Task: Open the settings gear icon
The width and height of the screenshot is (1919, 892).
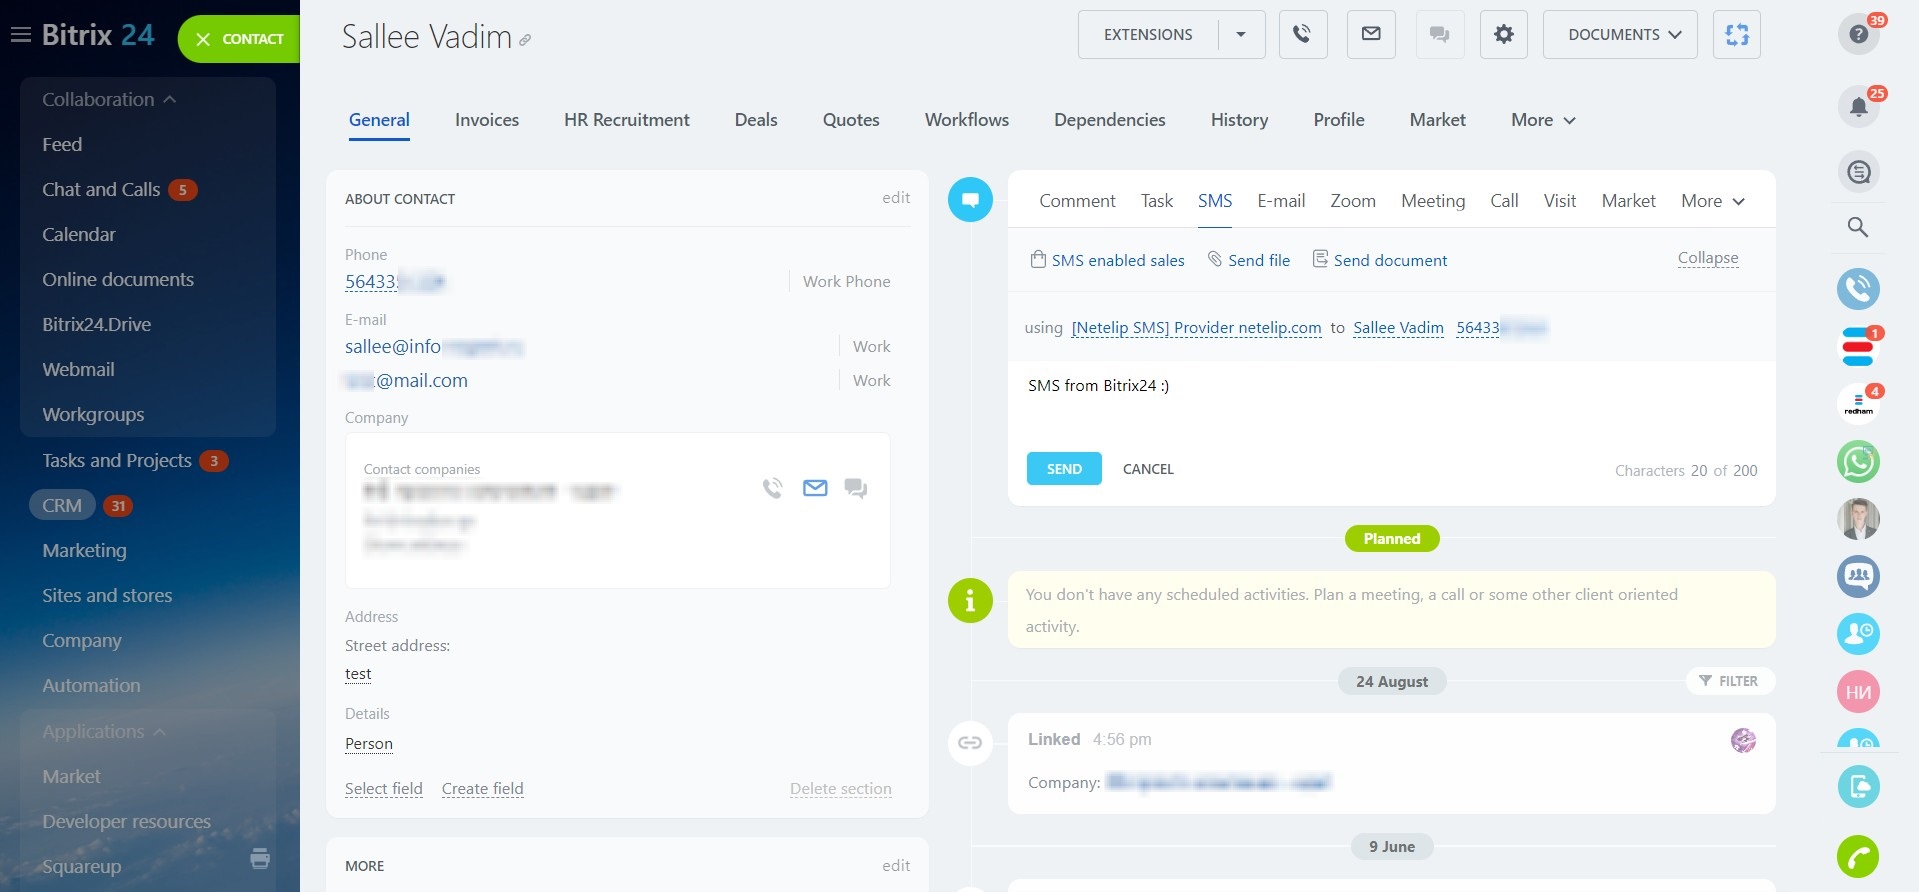Action: click(x=1503, y=35)
